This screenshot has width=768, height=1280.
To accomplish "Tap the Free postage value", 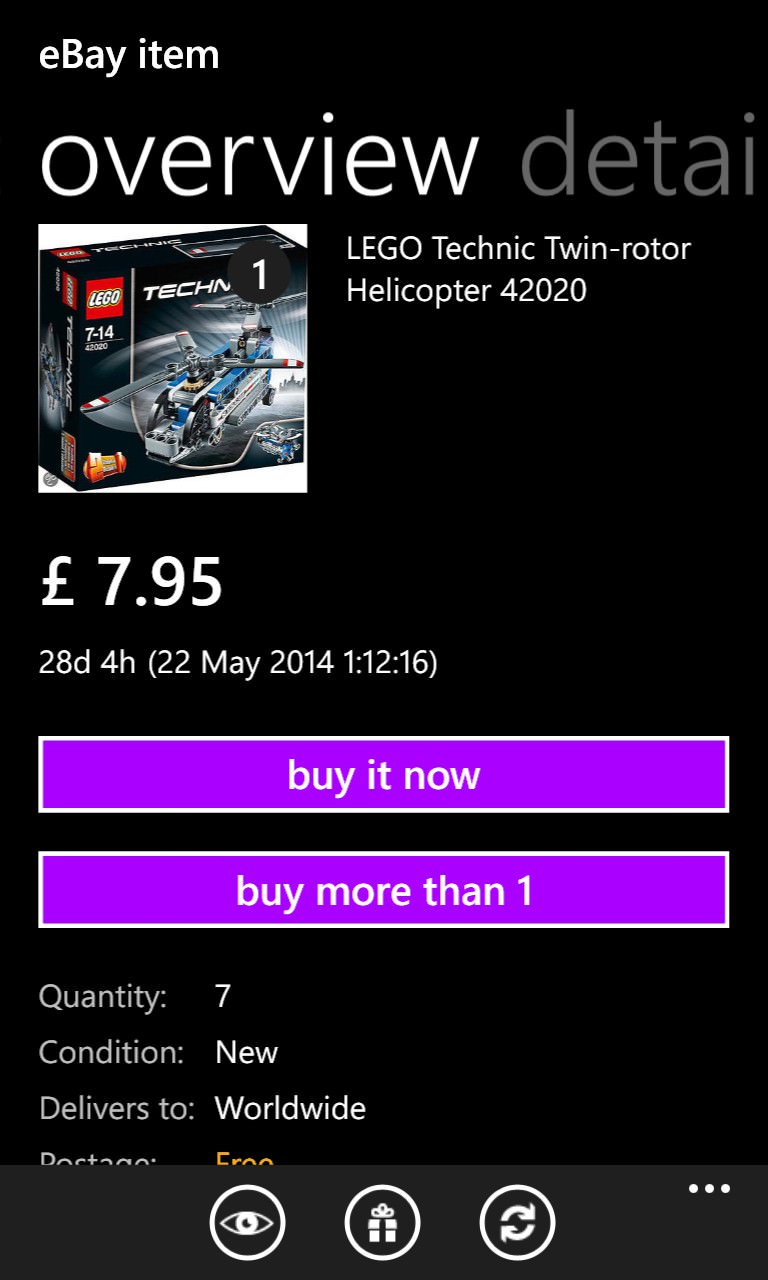I will 245,1160.
